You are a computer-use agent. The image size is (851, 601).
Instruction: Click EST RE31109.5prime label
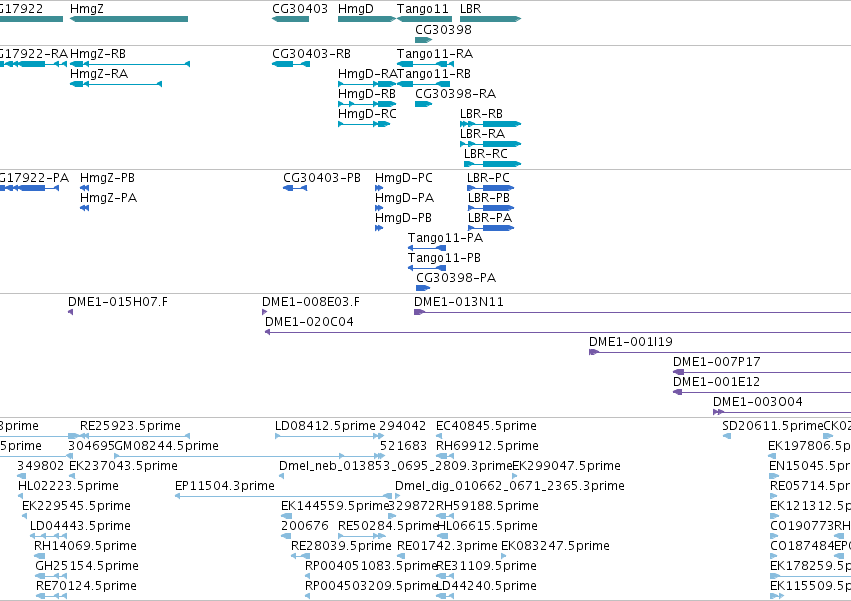coord(486,566)
